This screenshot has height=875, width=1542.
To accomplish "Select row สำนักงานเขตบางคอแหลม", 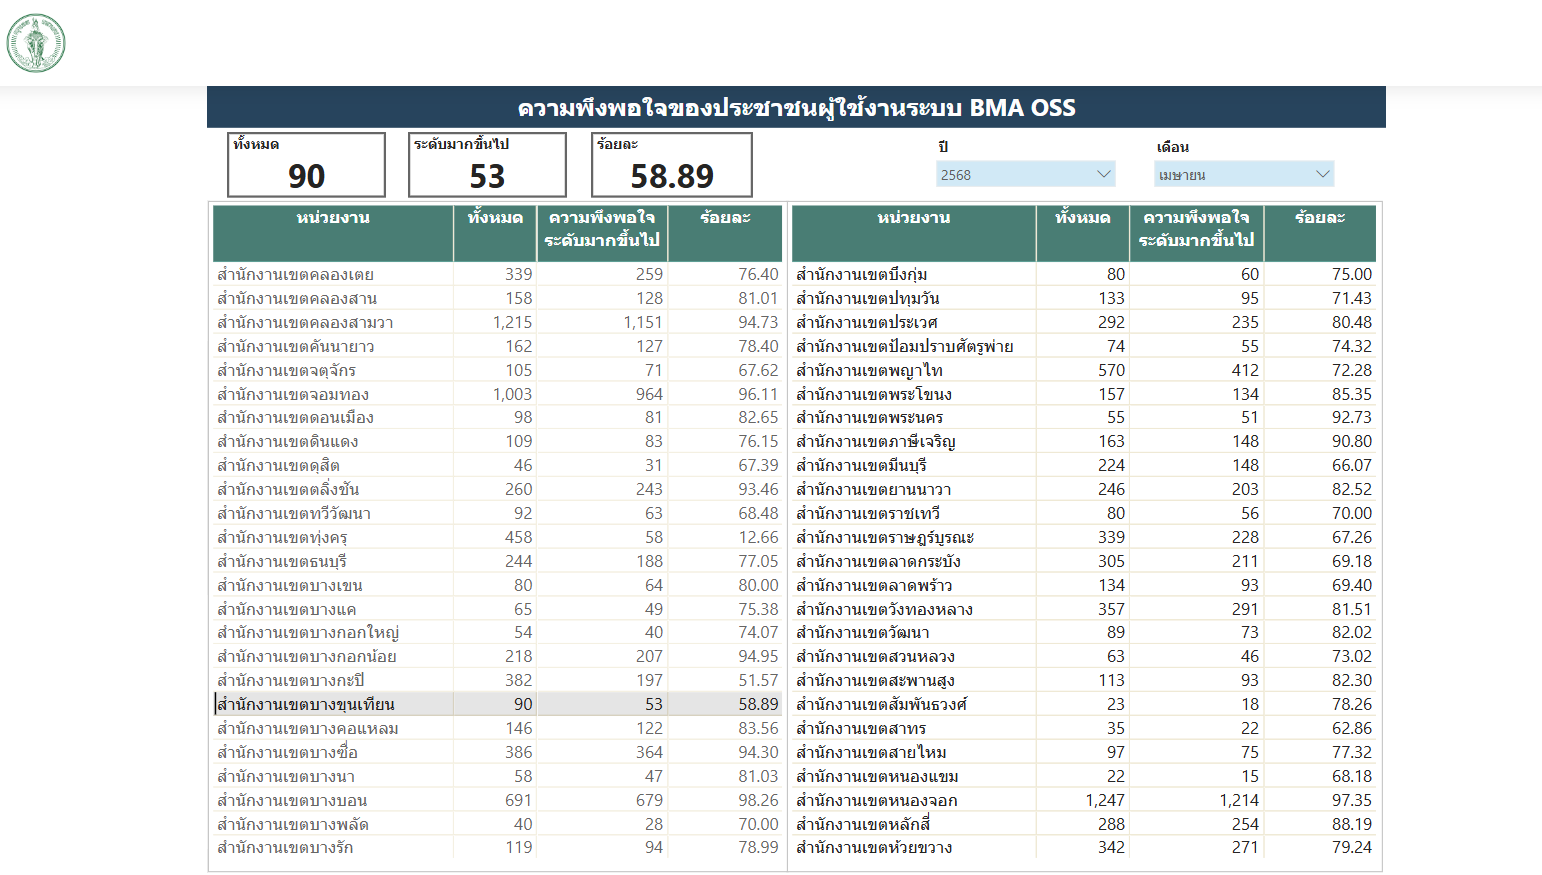I will (497, 728).
